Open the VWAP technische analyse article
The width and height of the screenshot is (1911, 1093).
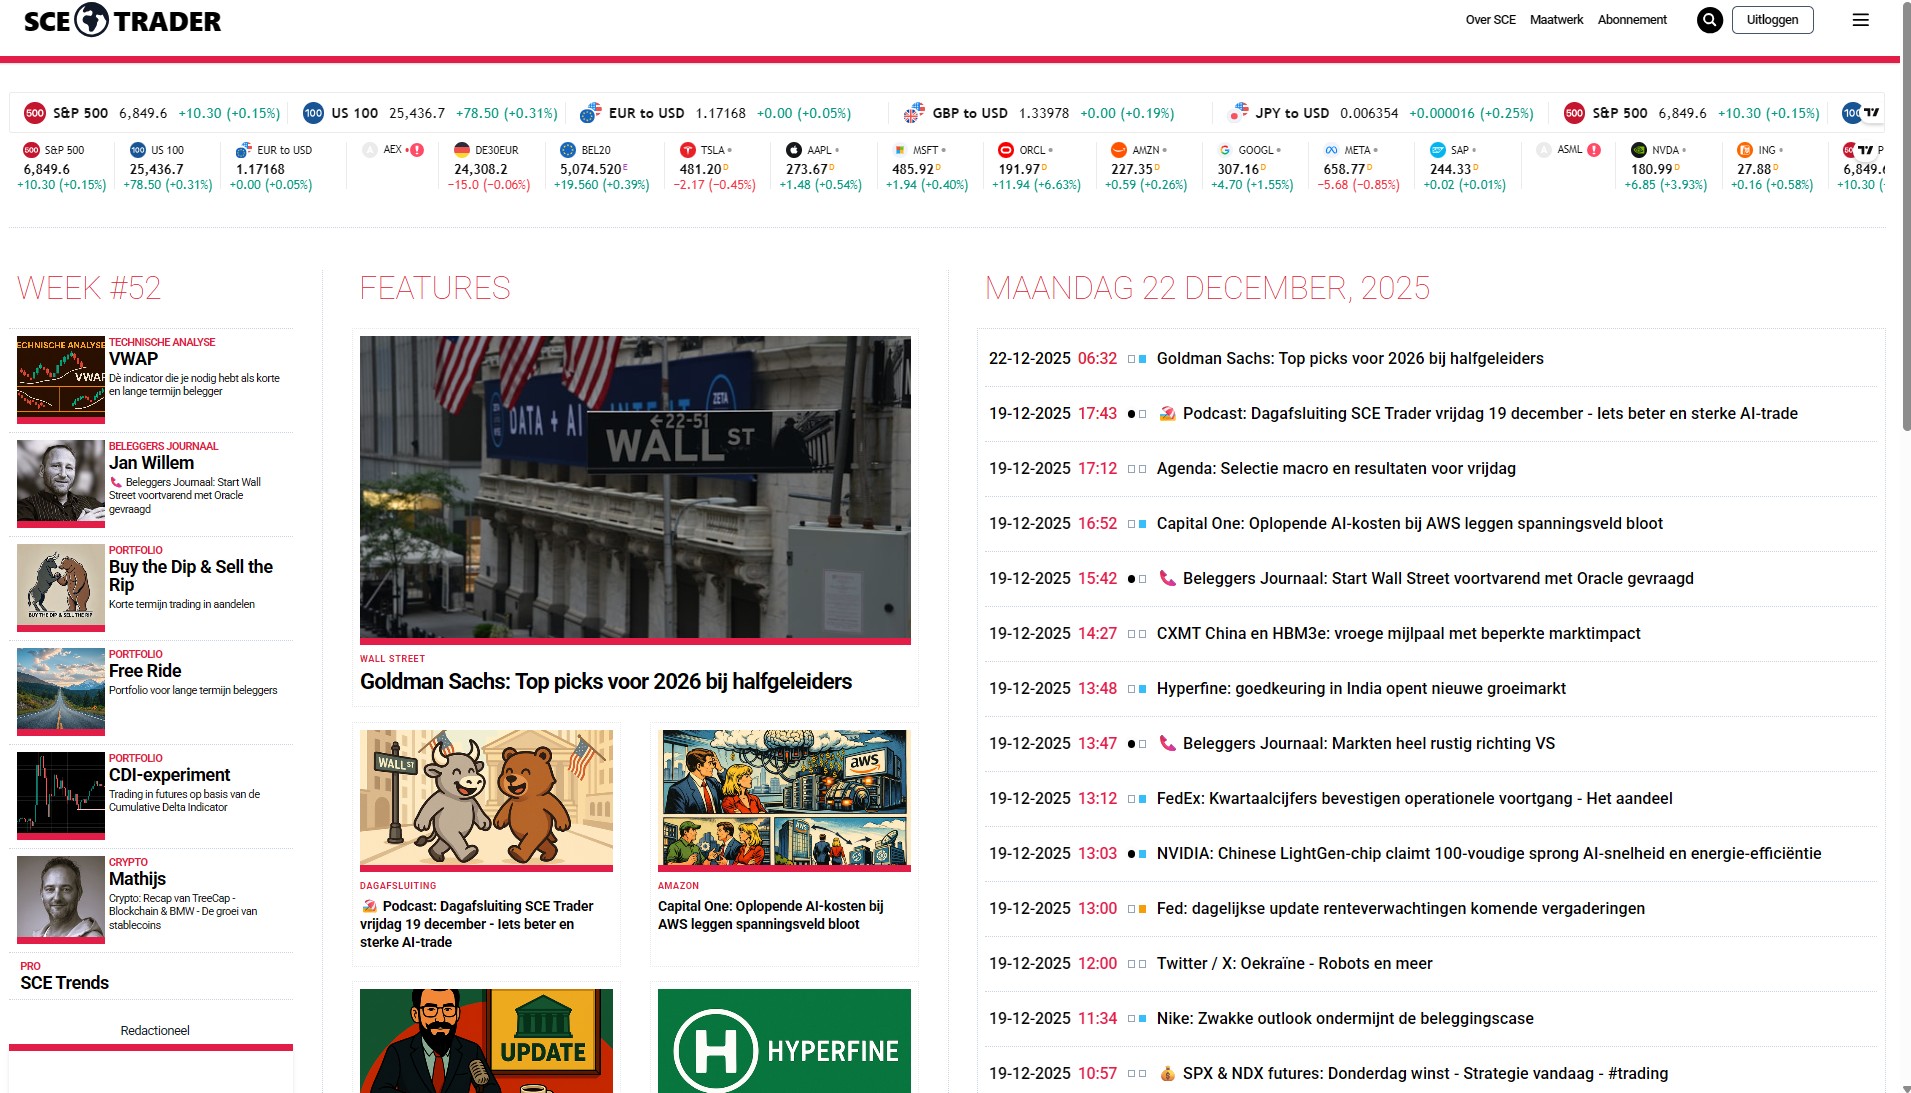click(x=133, y=359)
